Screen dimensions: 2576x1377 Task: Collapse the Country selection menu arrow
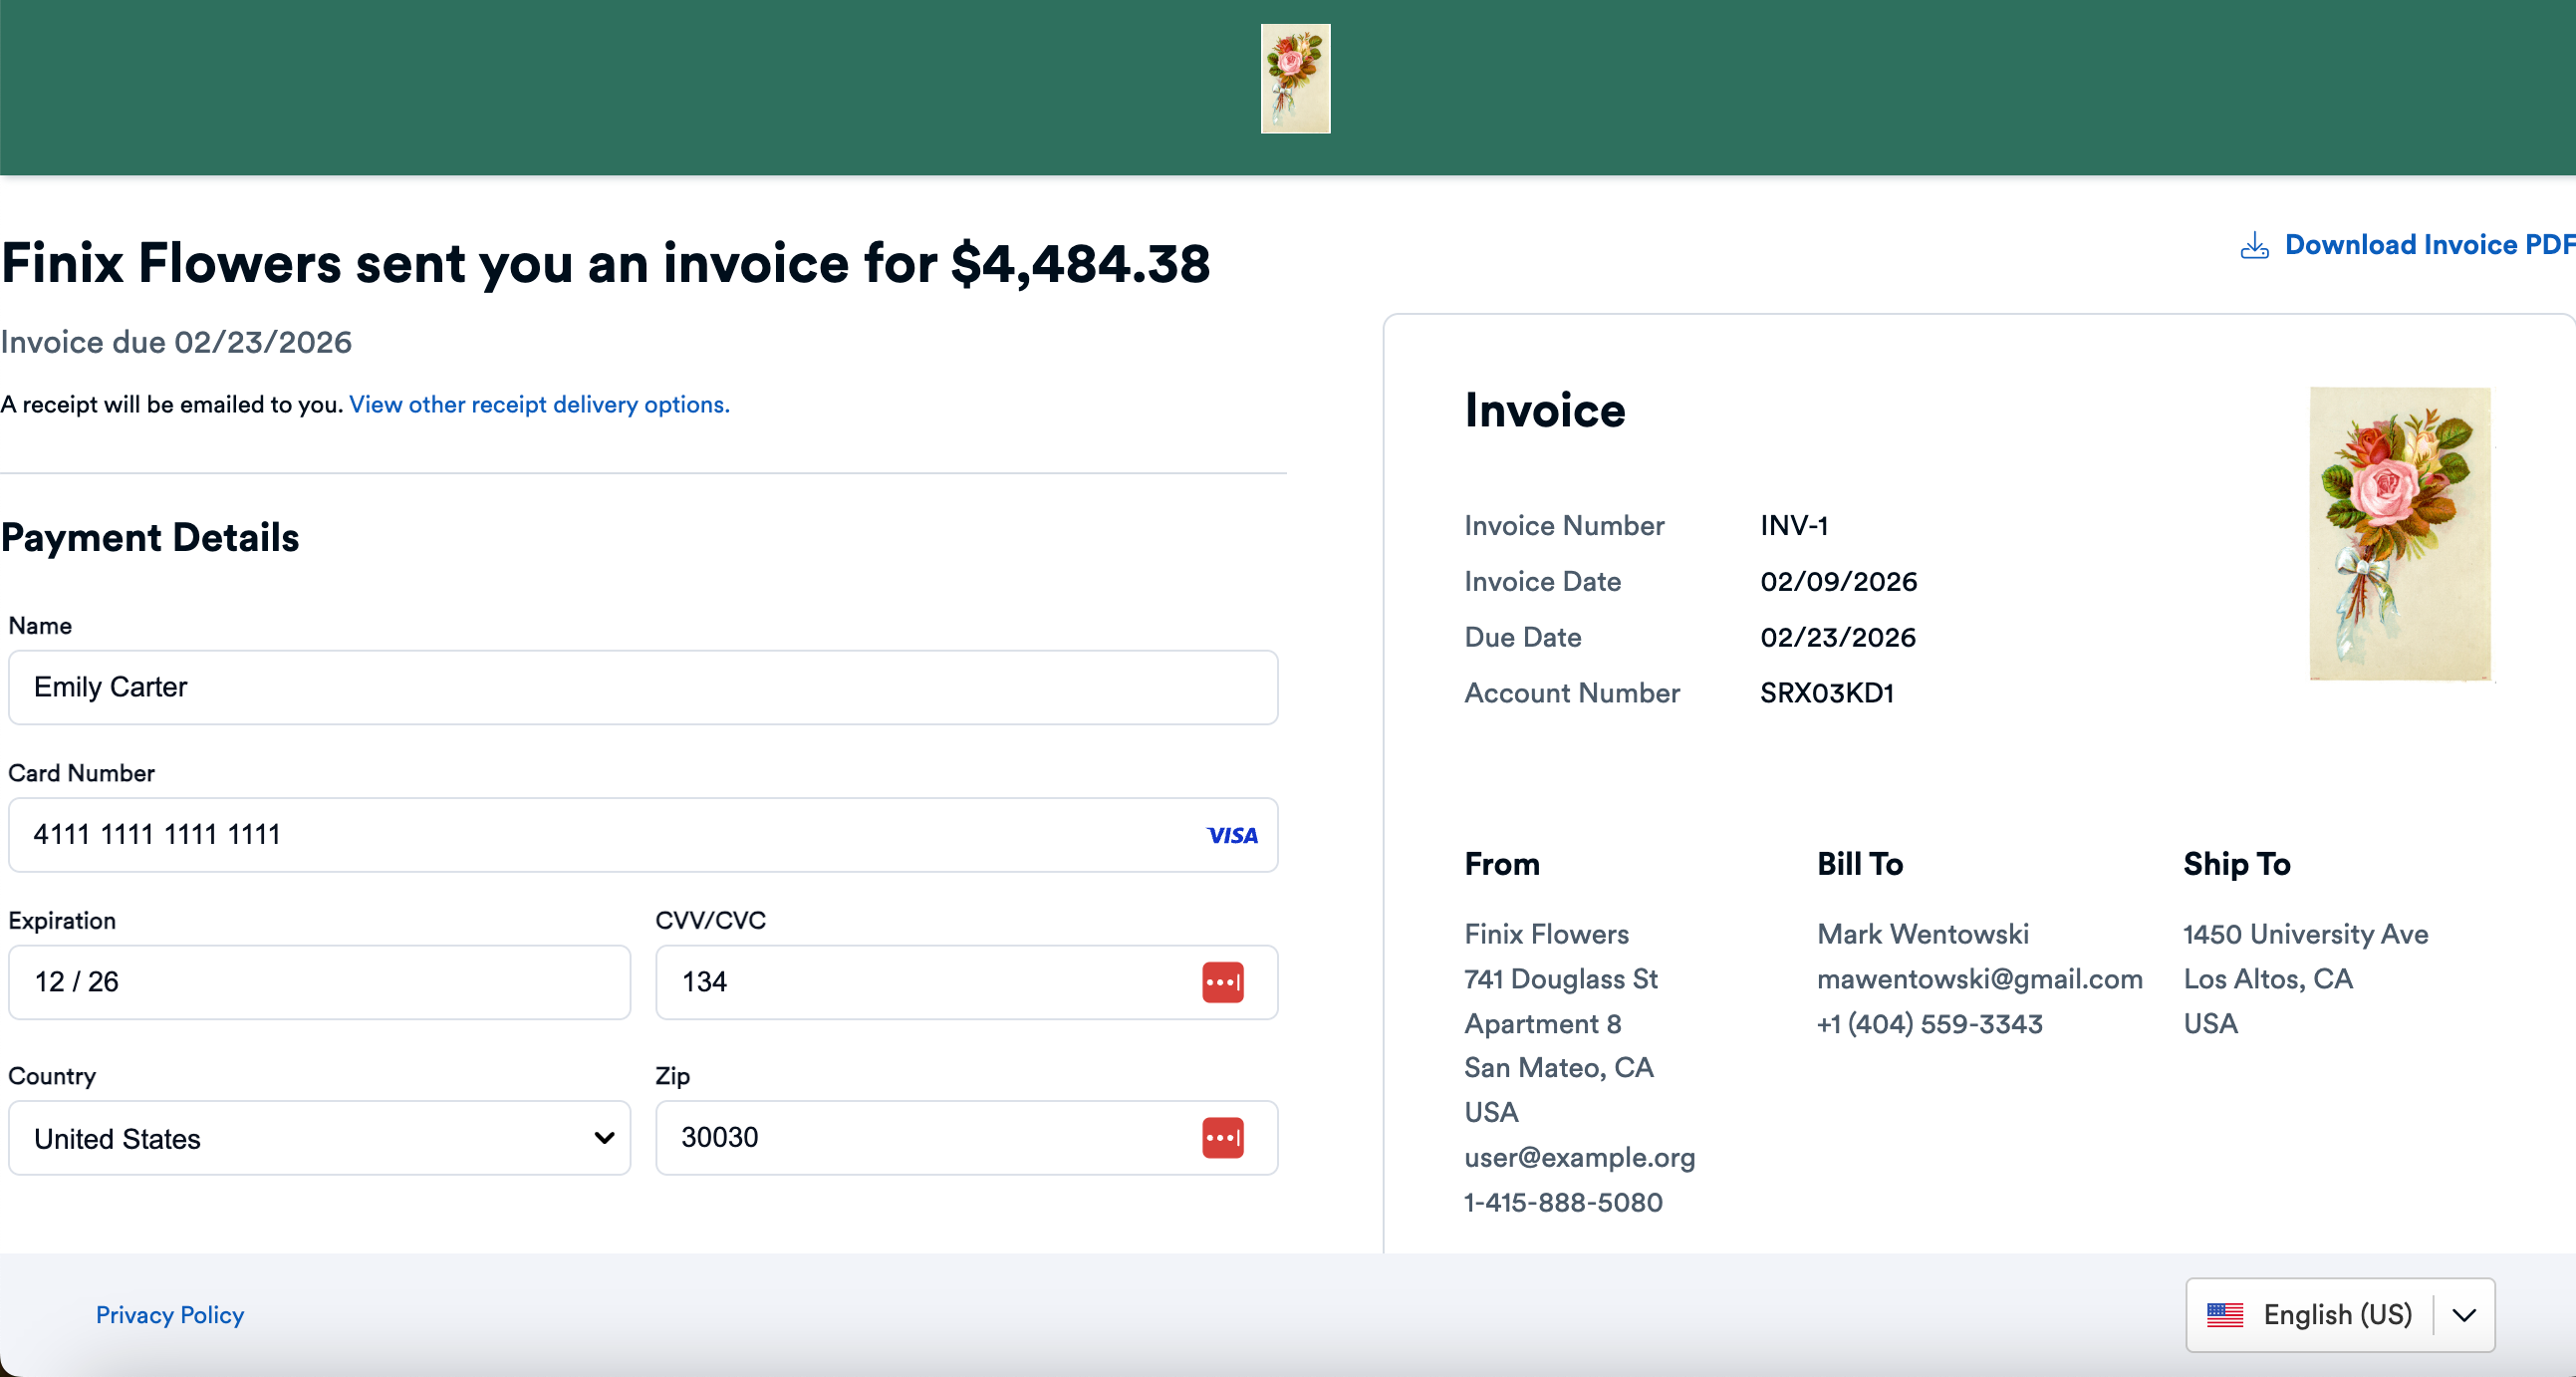click(x=603, y=1138)
